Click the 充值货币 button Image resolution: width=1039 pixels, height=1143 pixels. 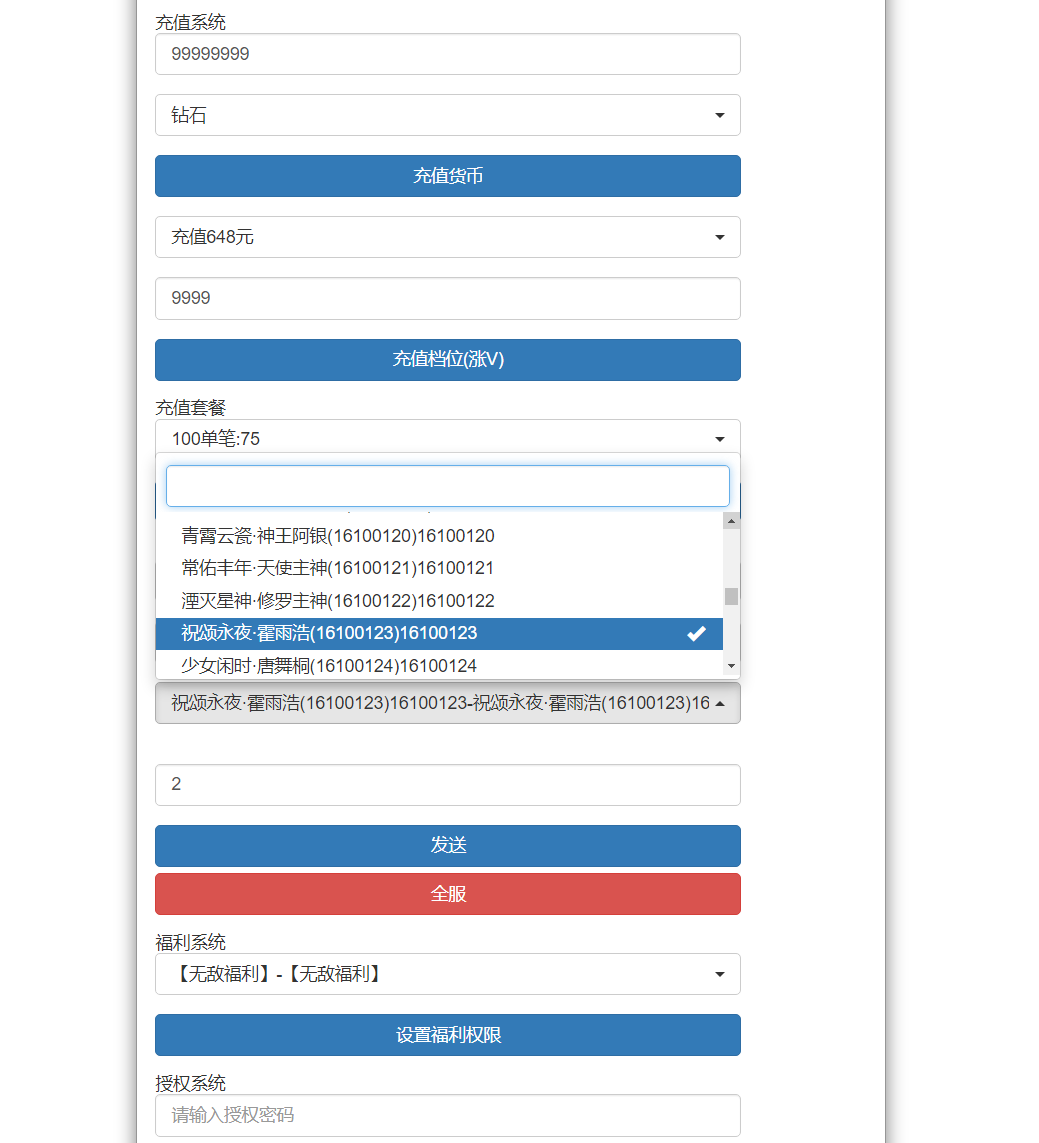[x=447, y=176]
